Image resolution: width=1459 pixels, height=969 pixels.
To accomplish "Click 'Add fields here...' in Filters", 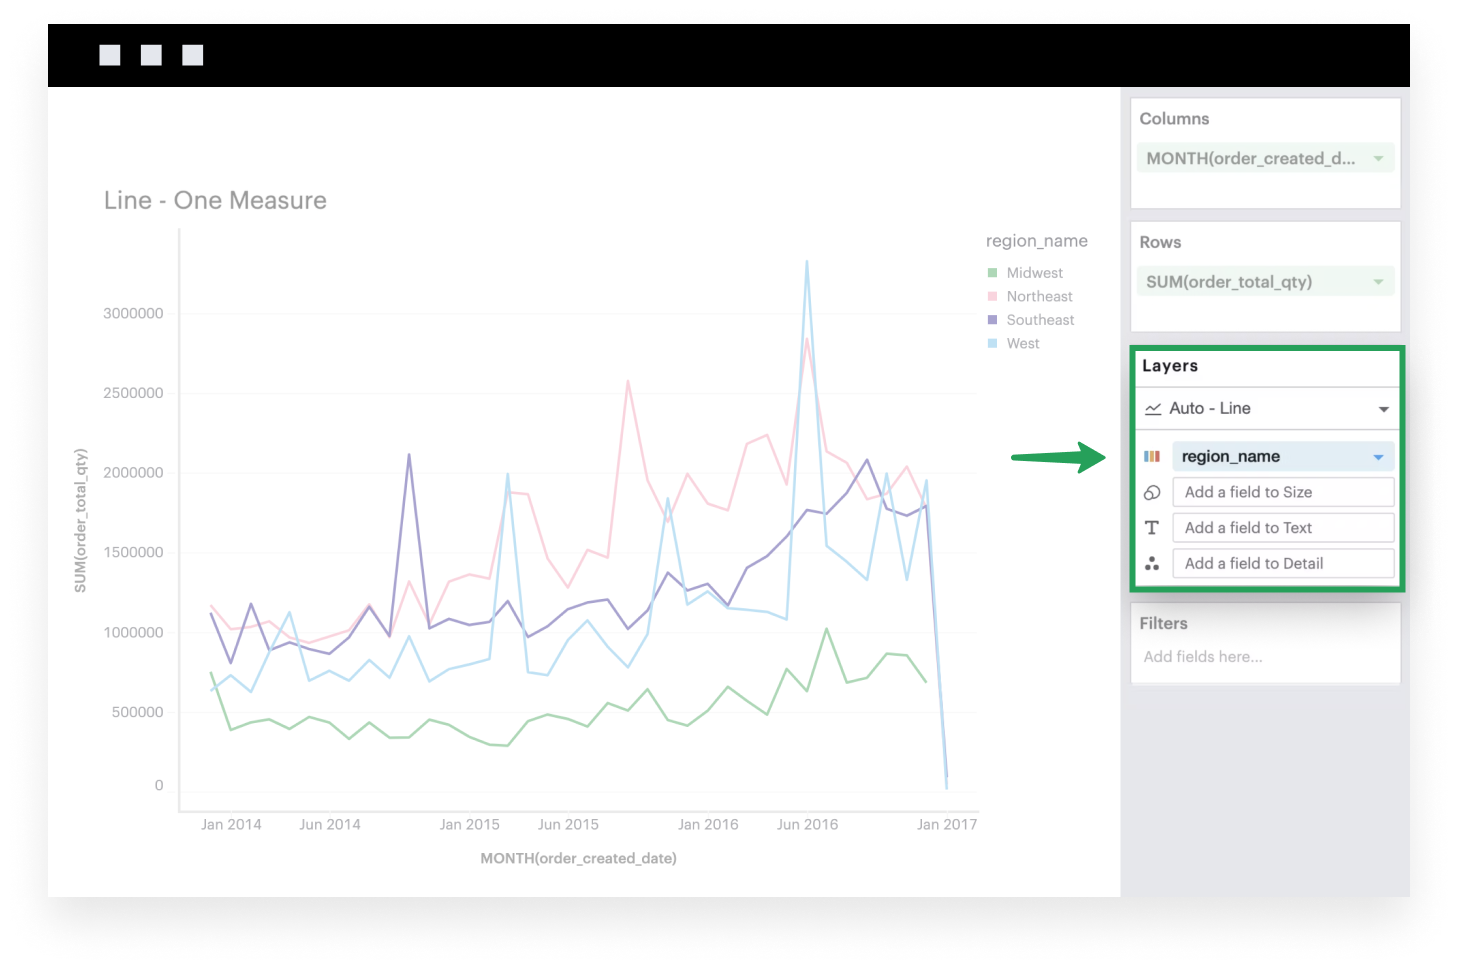I will (x=1203, y=657).
